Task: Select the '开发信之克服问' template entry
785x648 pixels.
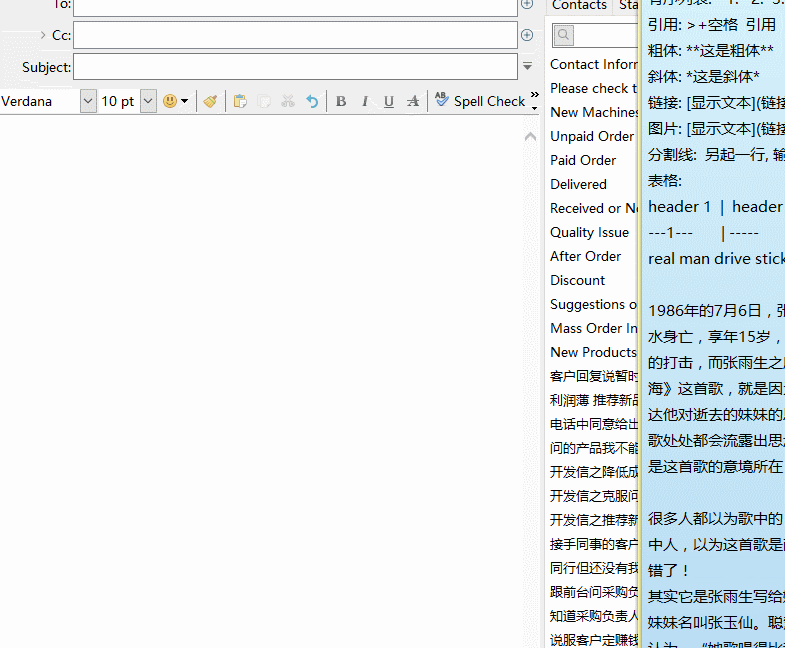Action: click(x=594, y=496)
